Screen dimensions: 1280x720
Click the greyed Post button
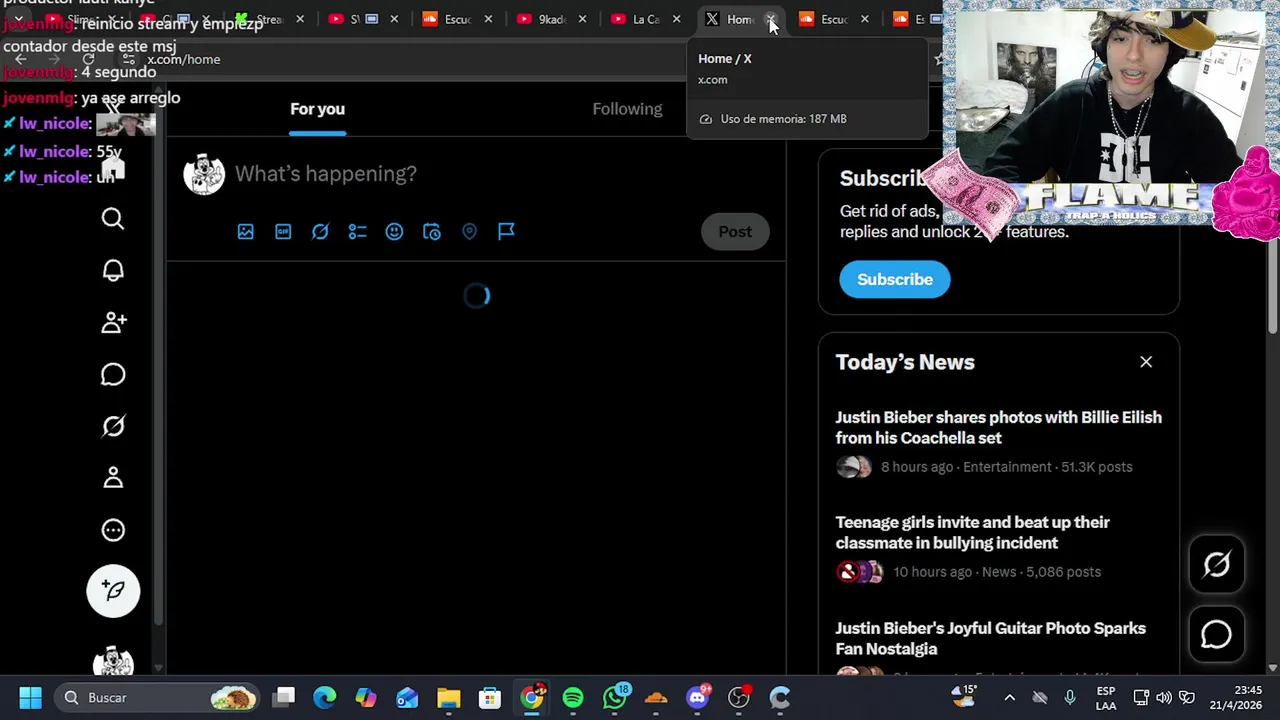point(735,231)
